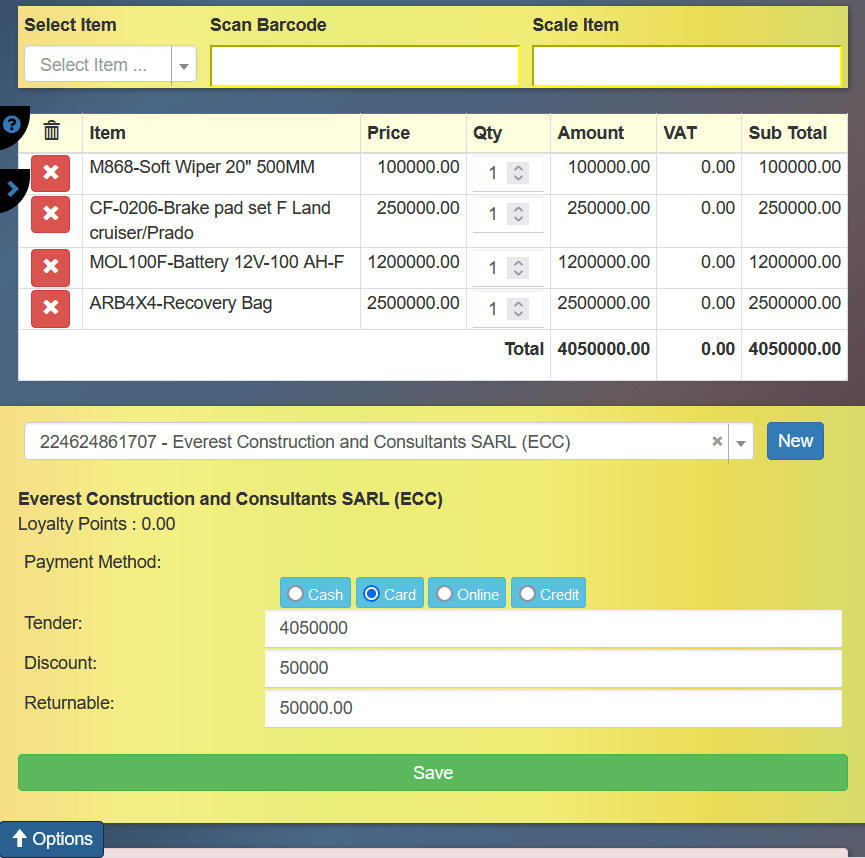Delete the Brake pad set row
865x858 pixels.
50,214
